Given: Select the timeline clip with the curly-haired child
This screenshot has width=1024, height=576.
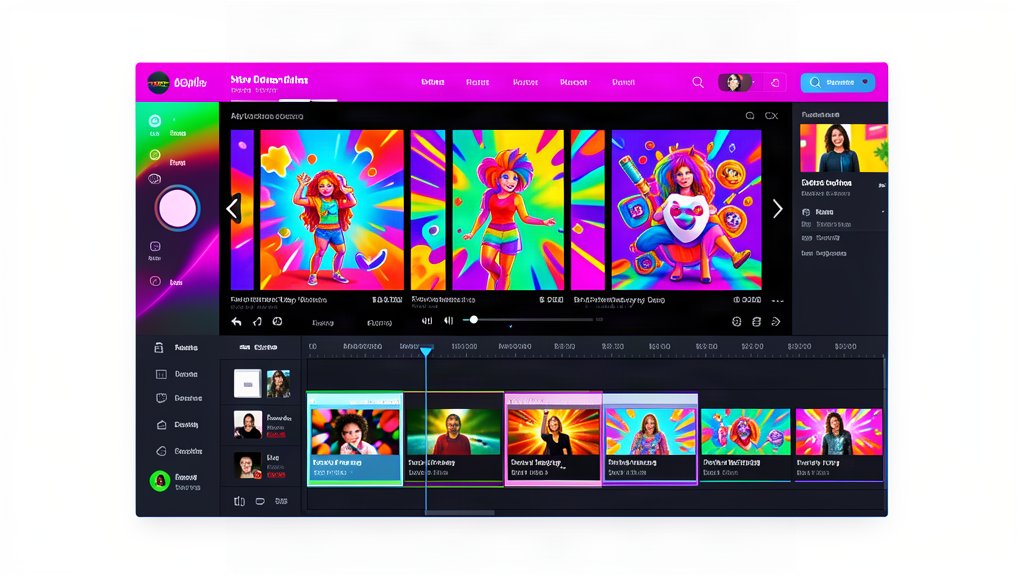Looking at the screenshot, I should (x=355, y=438).
